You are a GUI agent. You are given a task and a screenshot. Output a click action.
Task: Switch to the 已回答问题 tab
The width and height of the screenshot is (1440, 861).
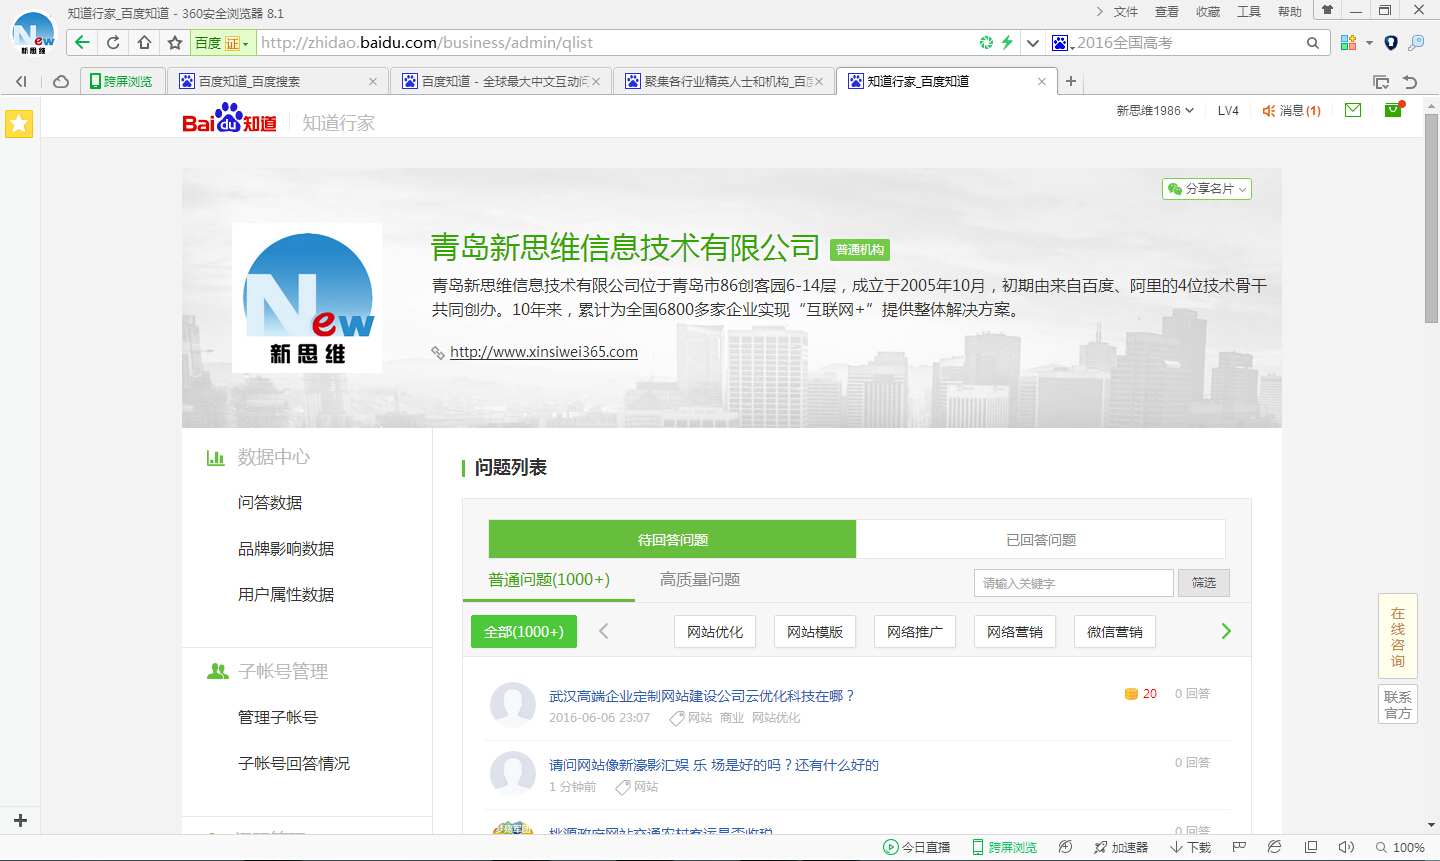1041,539
